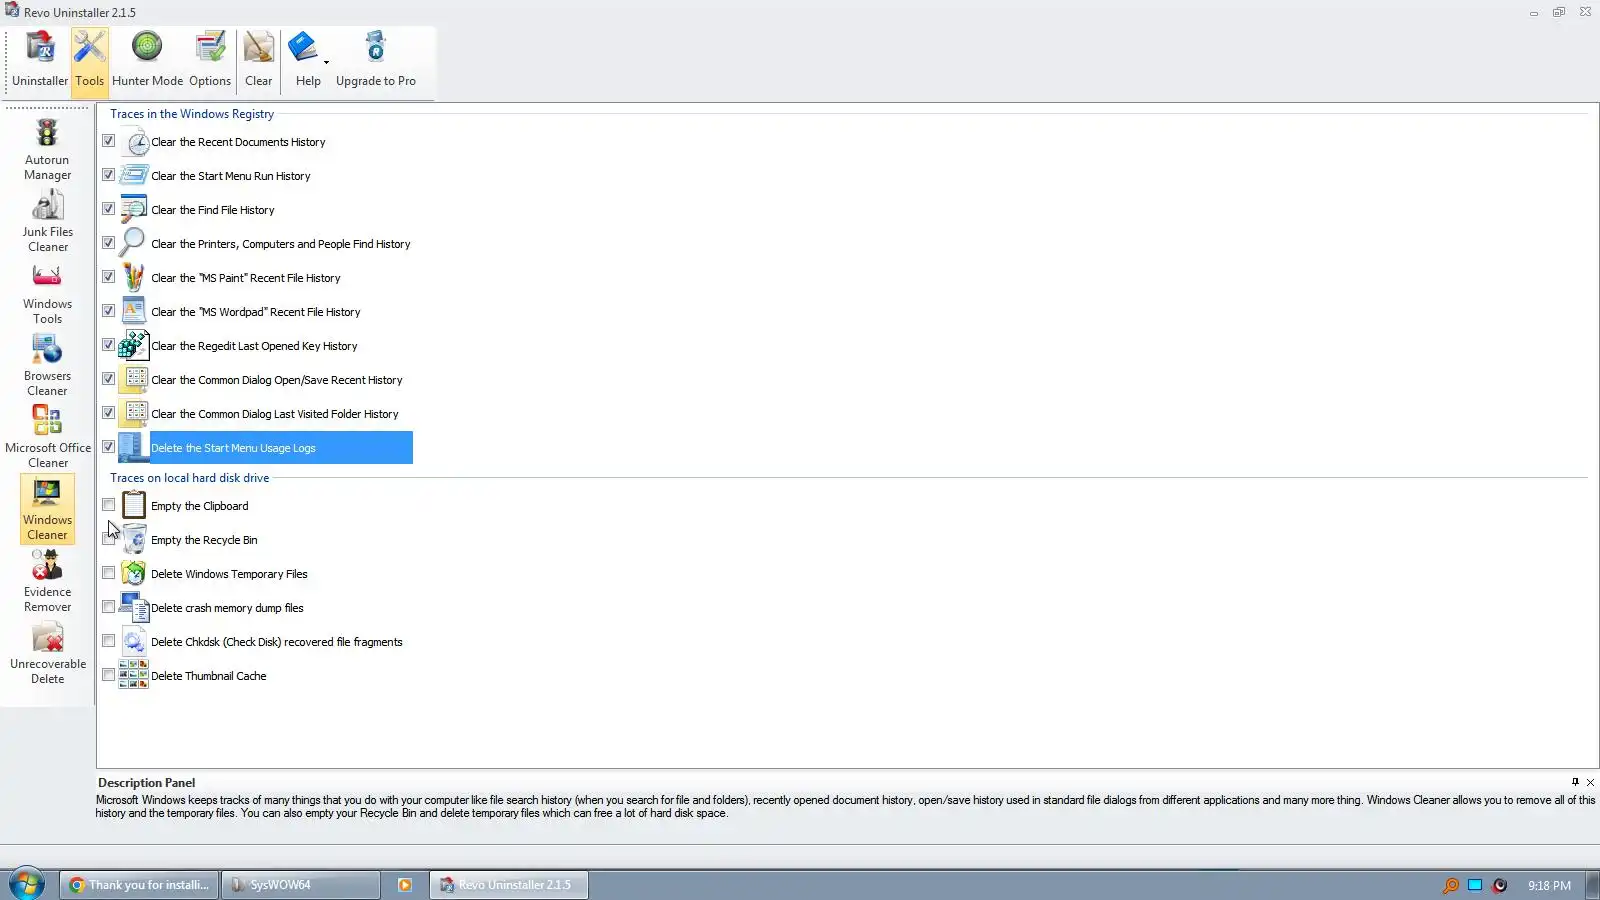Image resolution: width=1600 pixels, height=900 pixels.
Task: Uncheck Clear the Find File History
Action: tap(108, 209)
